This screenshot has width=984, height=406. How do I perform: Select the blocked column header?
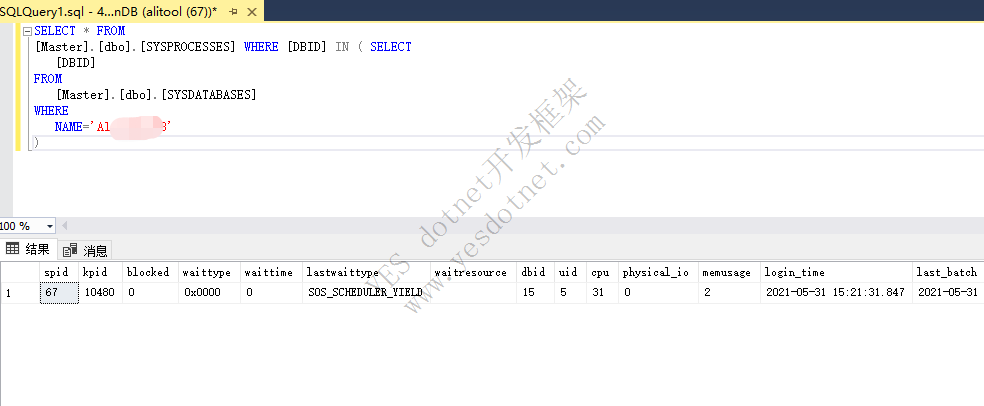(x=150, y=272)
